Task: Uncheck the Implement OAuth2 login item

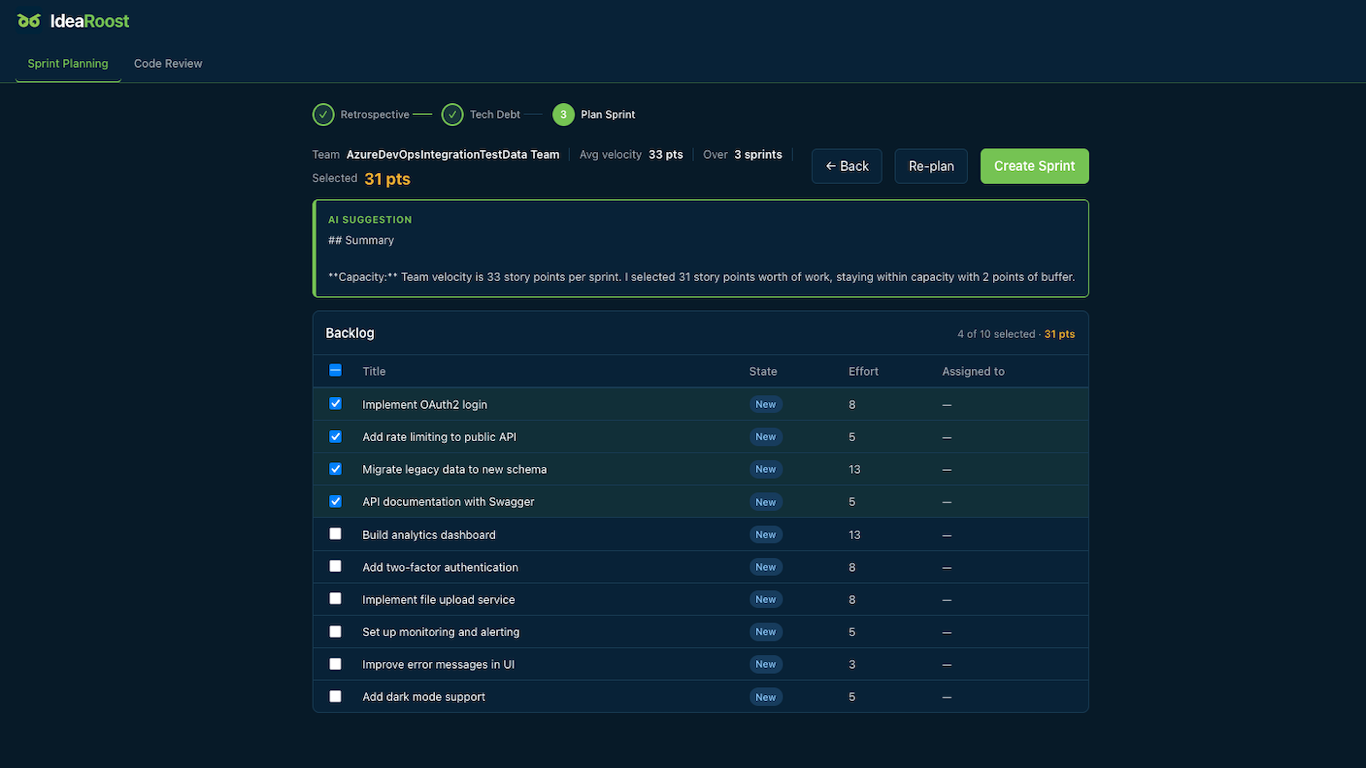Action: click(335, 404)
